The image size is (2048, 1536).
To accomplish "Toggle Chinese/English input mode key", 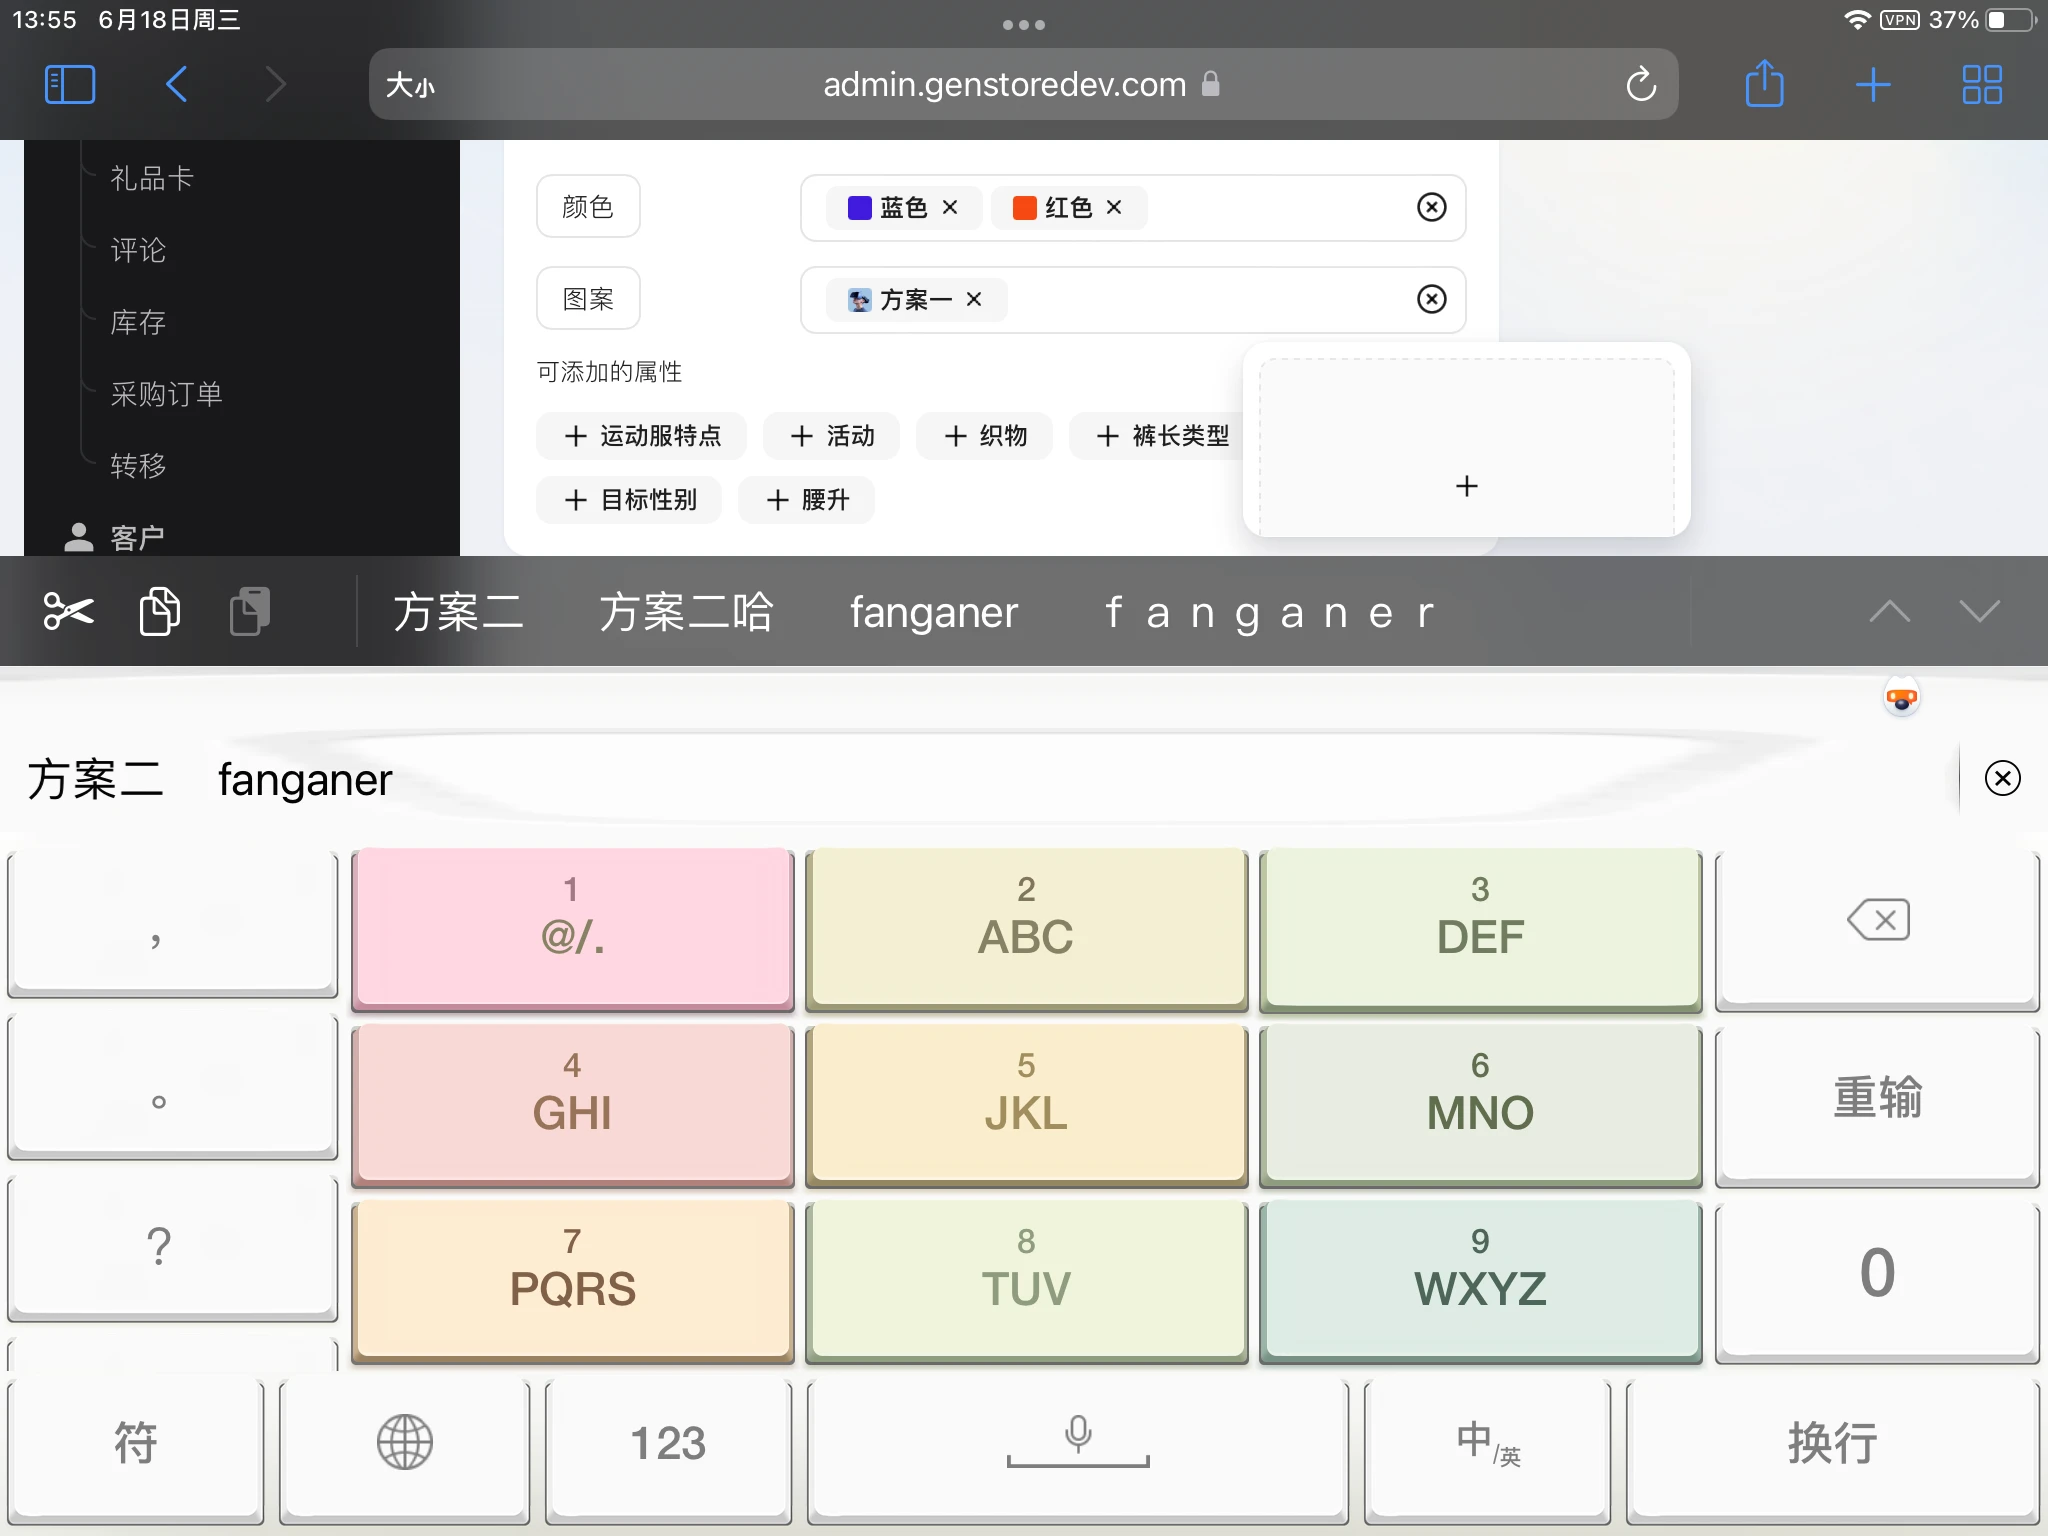I will coord(1487,1442).
